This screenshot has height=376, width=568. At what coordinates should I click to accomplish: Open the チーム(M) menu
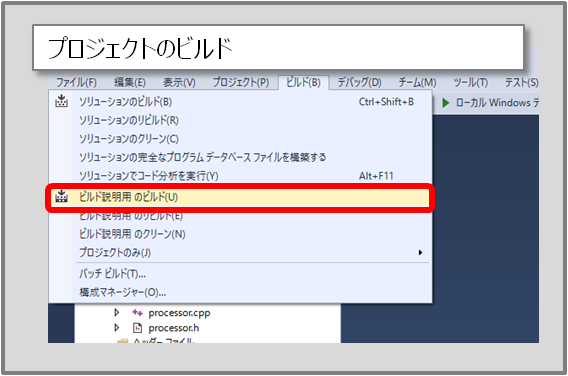417,83
